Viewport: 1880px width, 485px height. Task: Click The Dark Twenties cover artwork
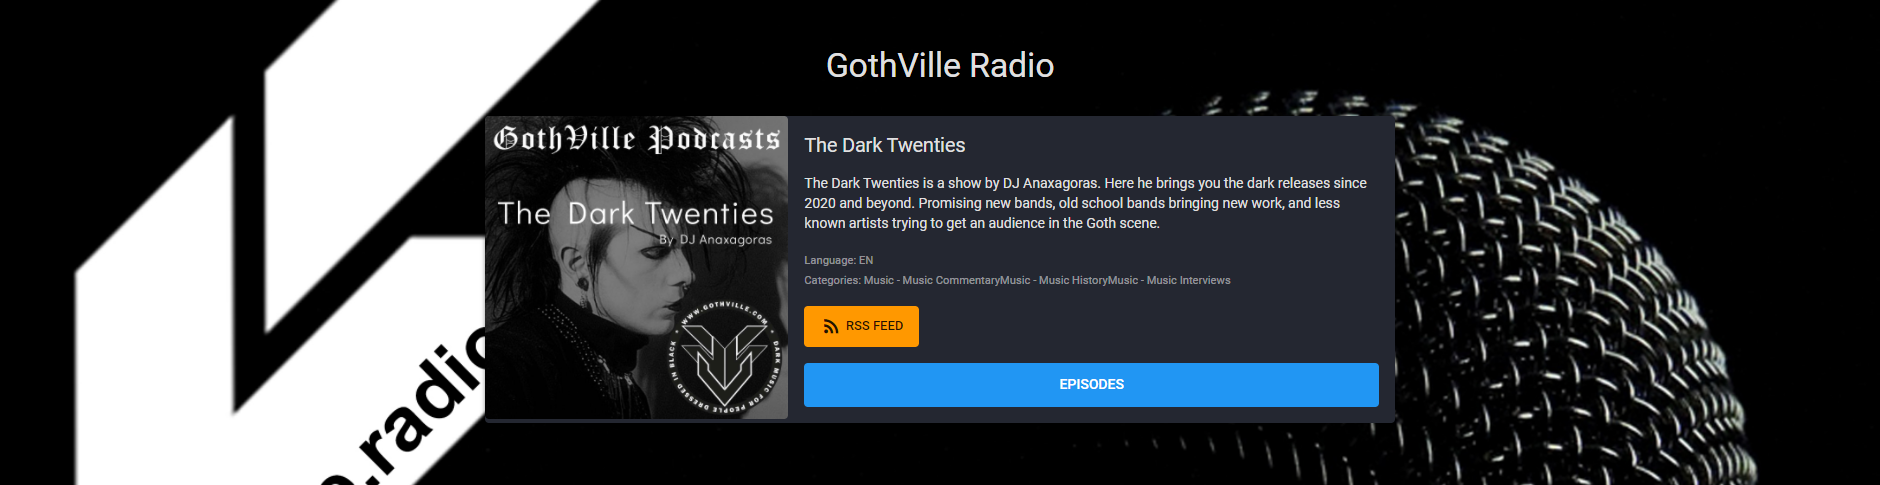[x=636, y=268]
